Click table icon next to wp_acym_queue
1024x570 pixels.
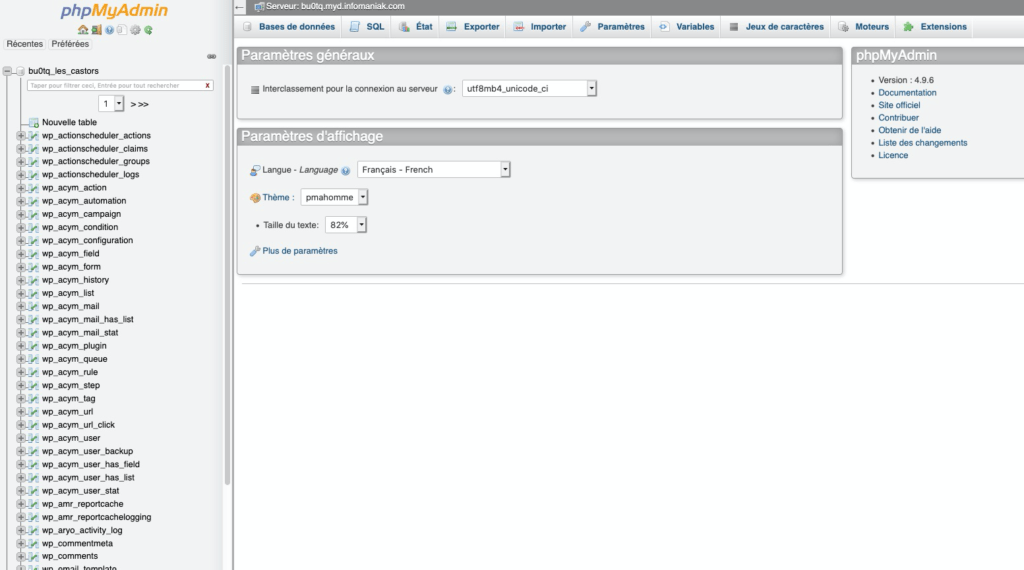tap(34, 359)
